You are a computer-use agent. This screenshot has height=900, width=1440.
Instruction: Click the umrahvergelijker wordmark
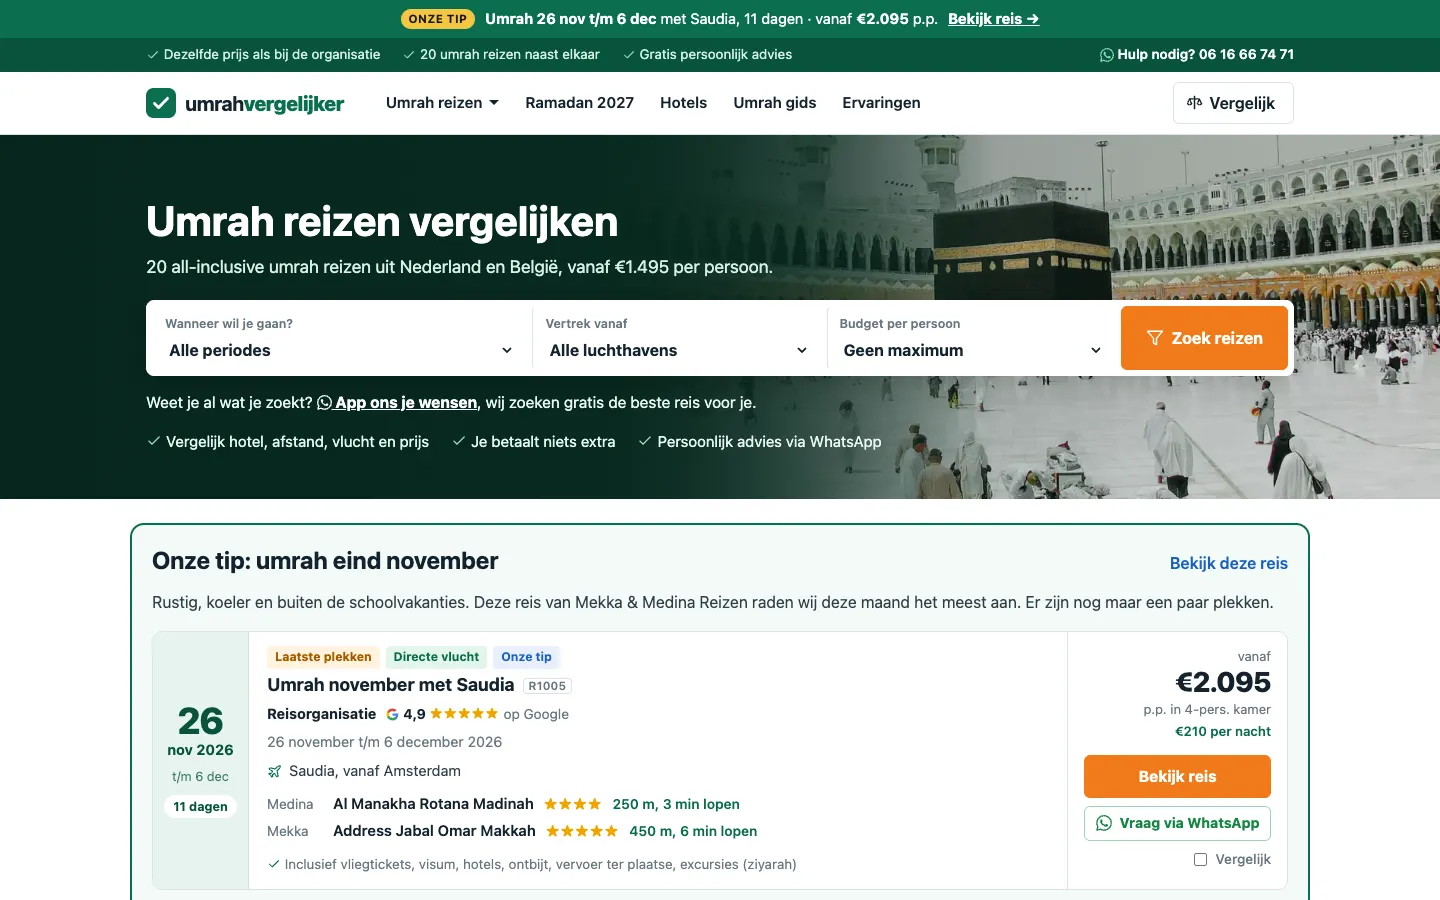pyautogui.click(x=264, y=103)
